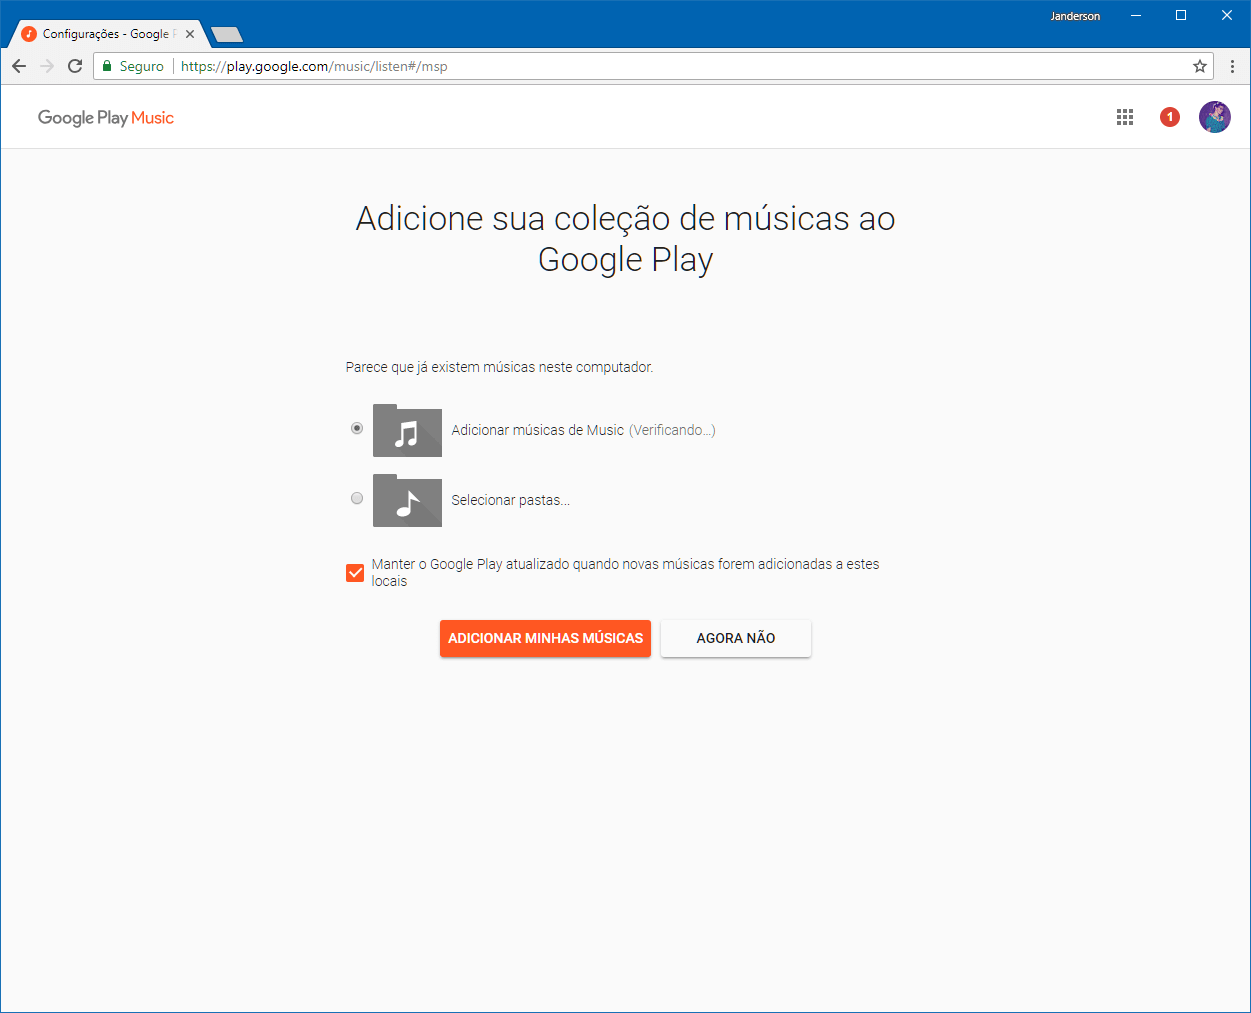Click the Seguro lock icon
This screenshot has height=1013, width=1251.
(106, 66)
